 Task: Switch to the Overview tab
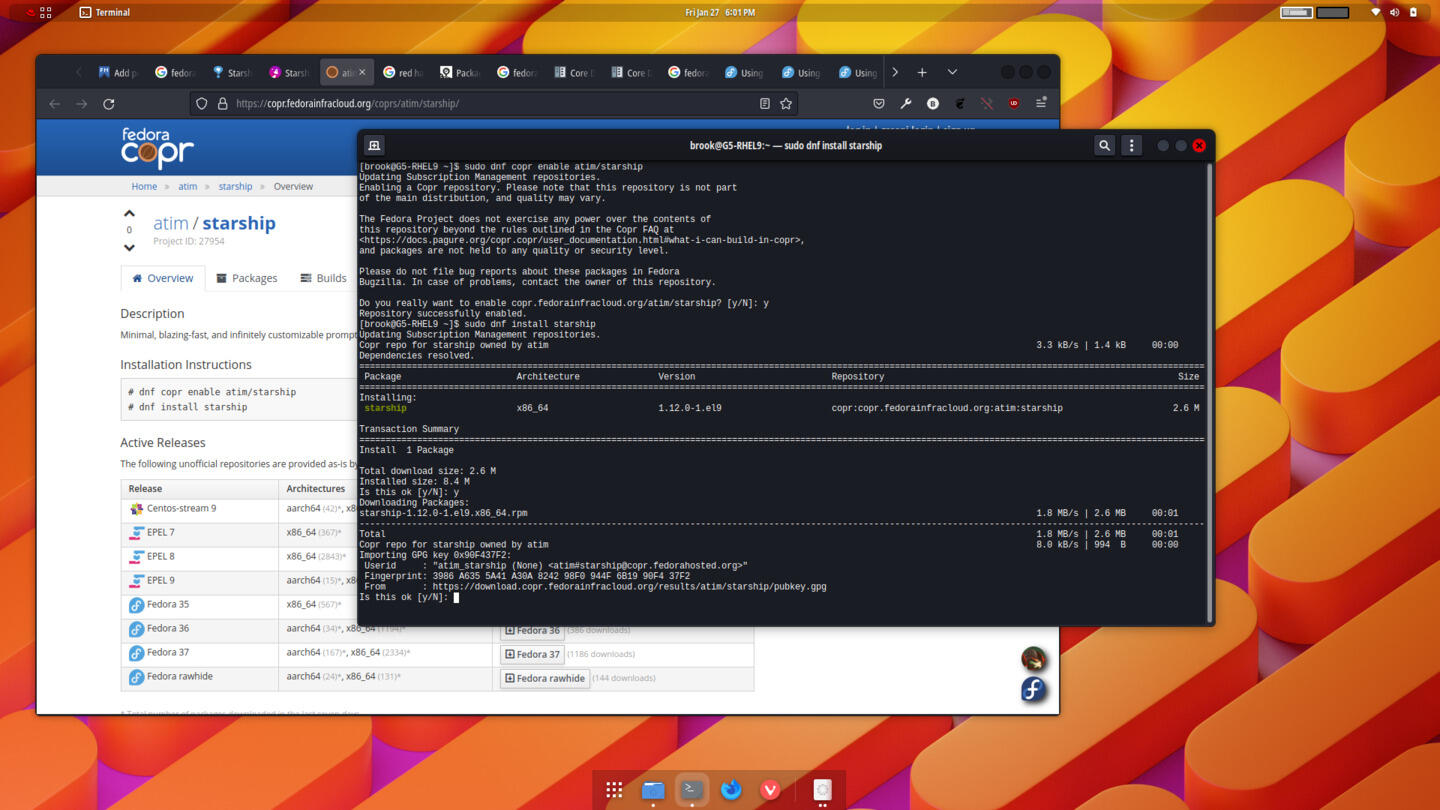(x=162, y=278)
